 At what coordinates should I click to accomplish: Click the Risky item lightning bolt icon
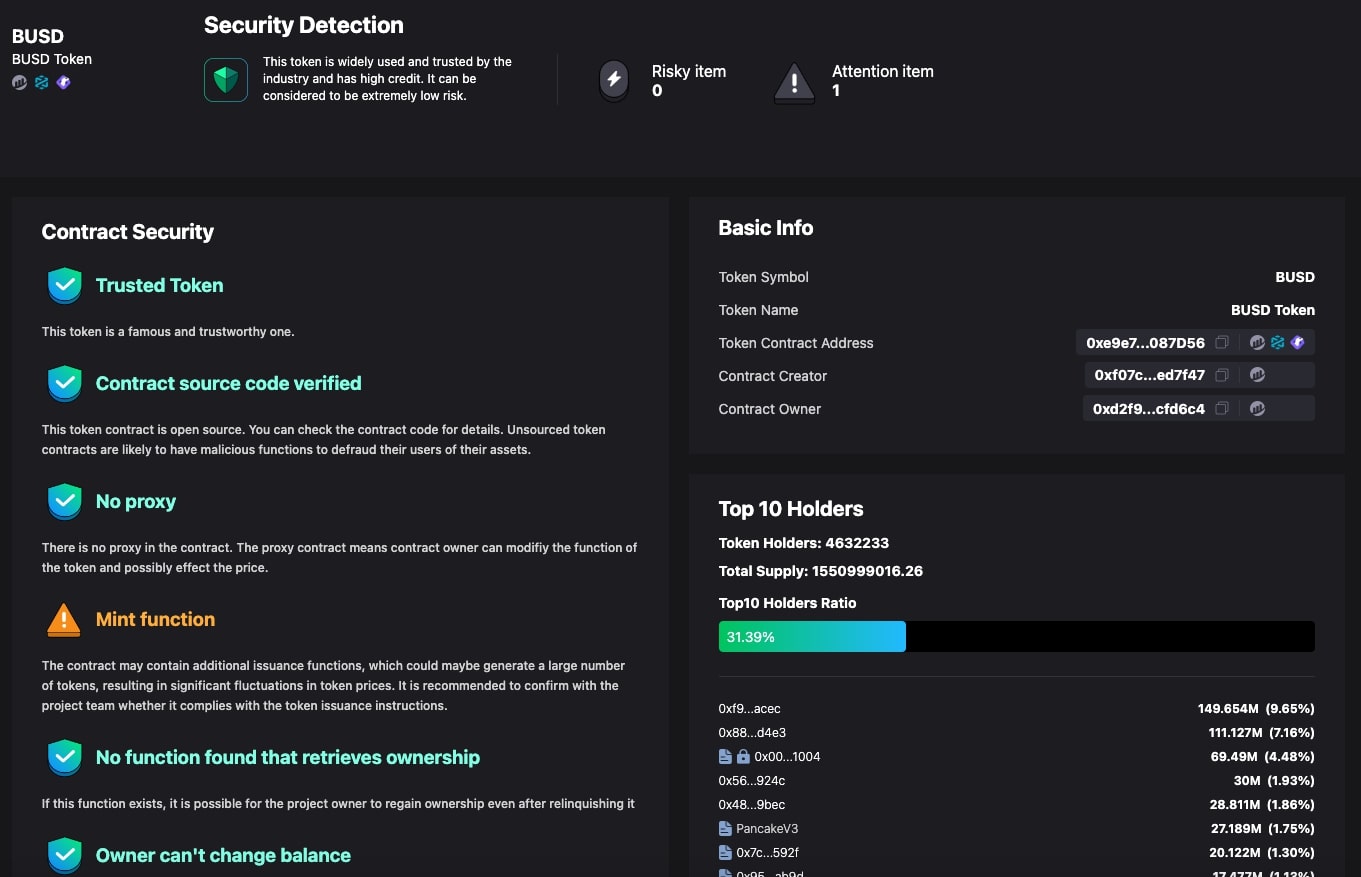(614, 80)
